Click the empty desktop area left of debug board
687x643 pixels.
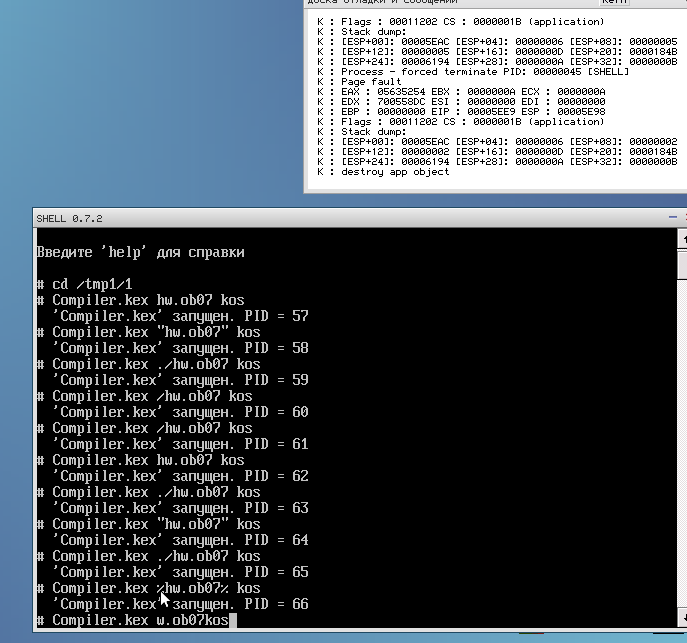pos(150,100)
